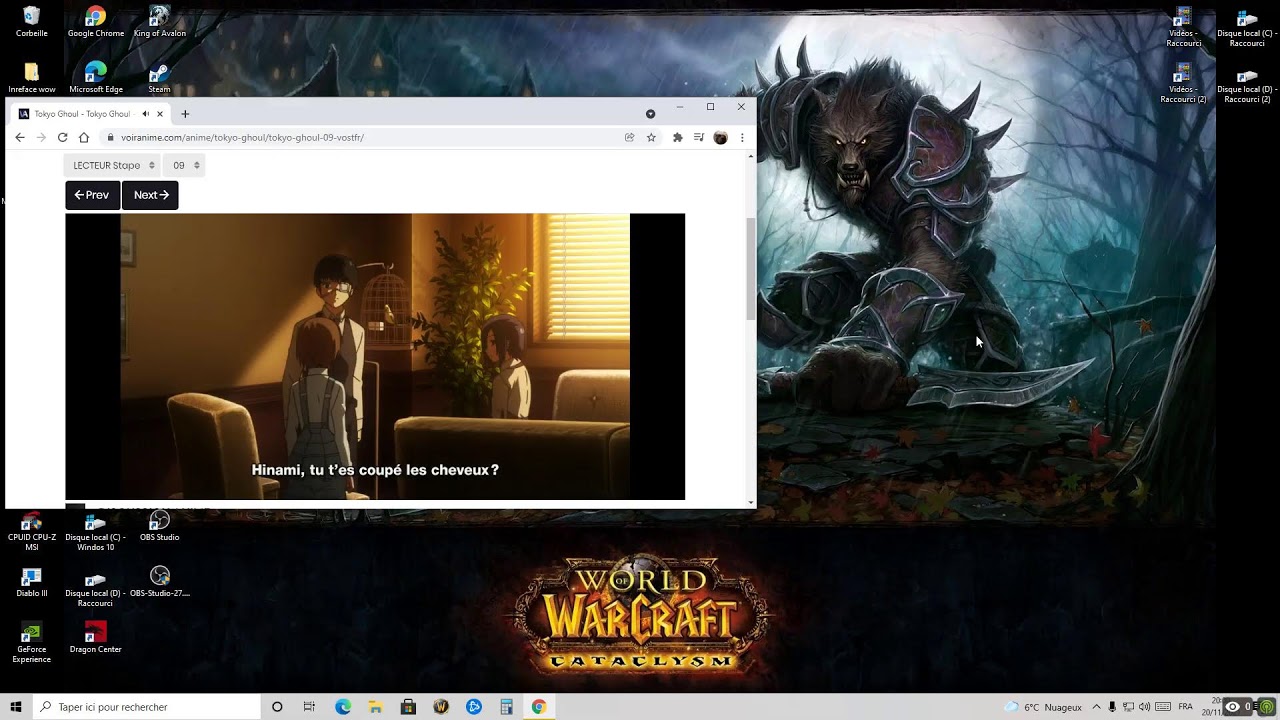Click the Chrome page vertical scrollbar
Image resolution: width=1280 pixels, height=720 pixels.
coord(751,268)
